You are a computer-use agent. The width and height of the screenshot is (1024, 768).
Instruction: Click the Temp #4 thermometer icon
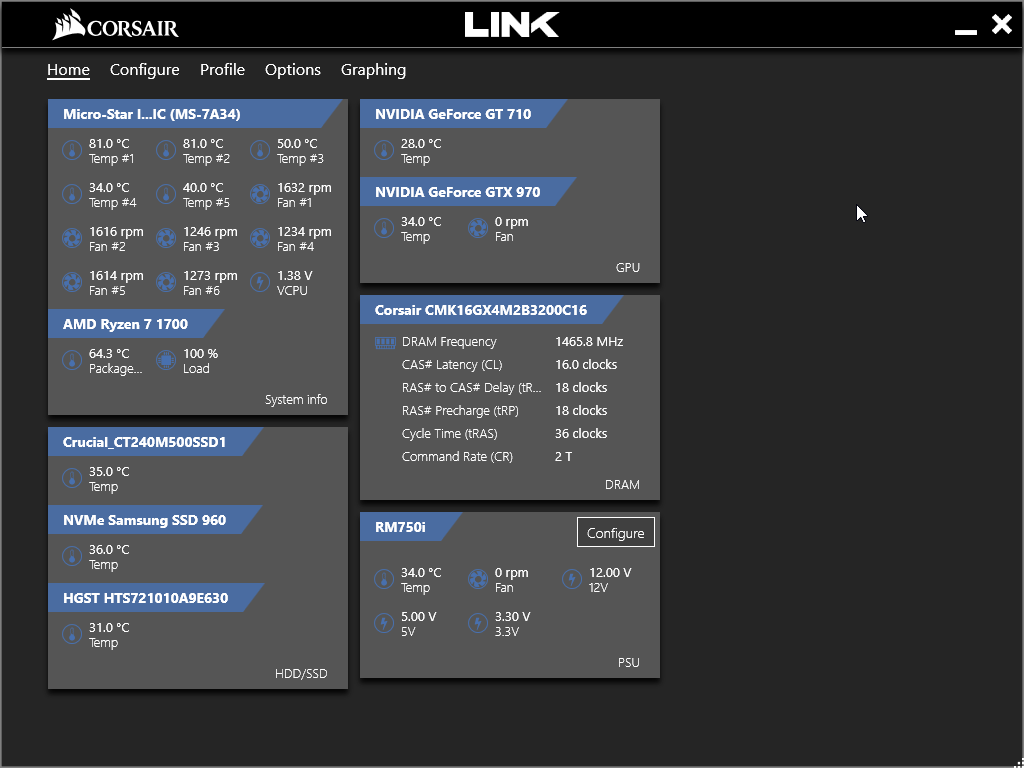(71, 195)
